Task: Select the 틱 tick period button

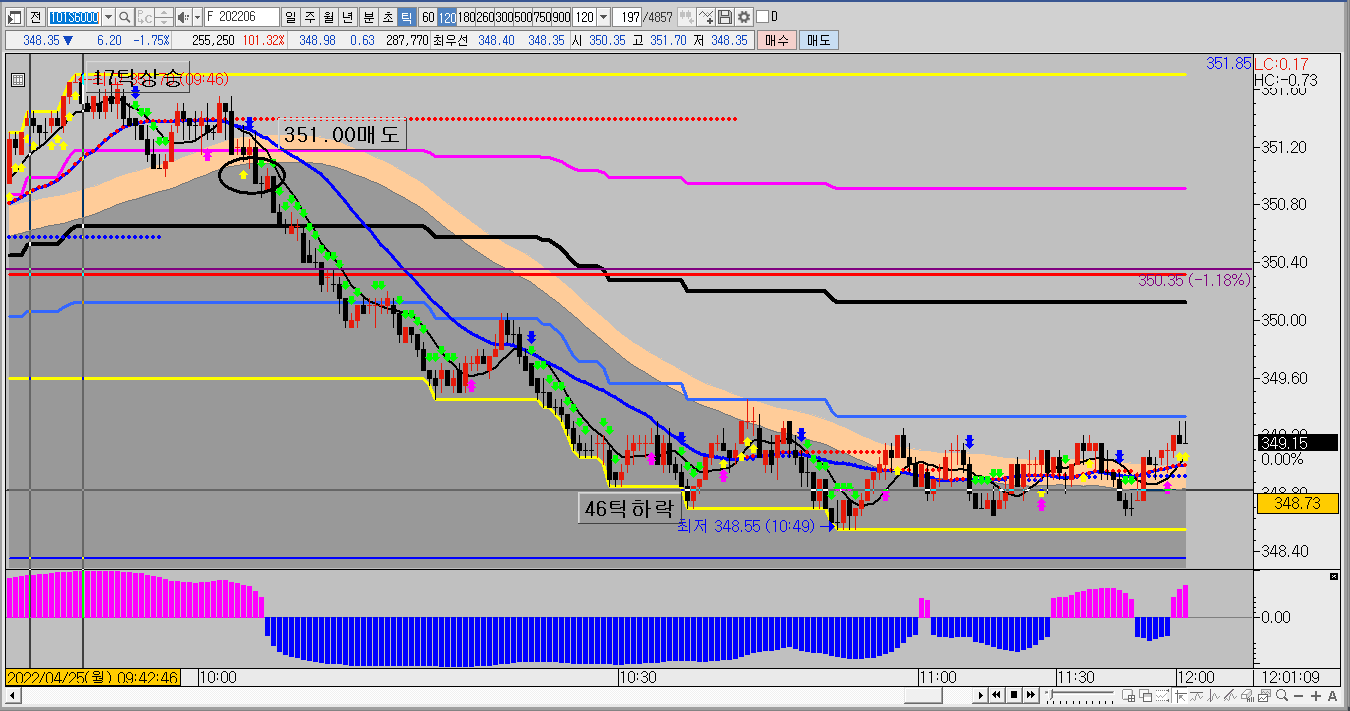Action: (406, 17)
